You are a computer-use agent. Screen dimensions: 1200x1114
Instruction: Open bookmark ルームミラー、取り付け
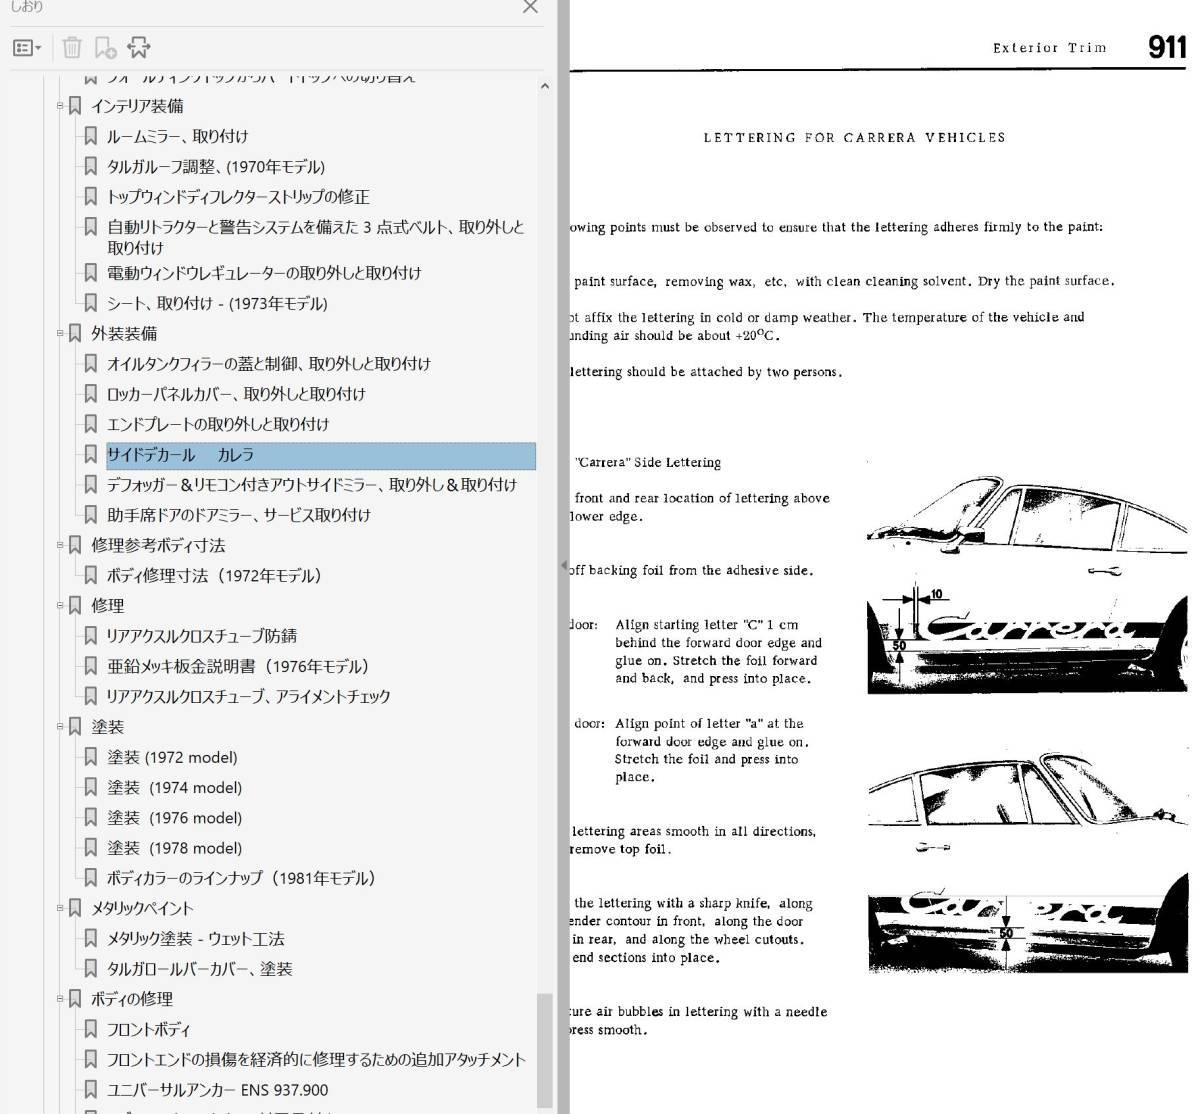click(x=177, y=136)
